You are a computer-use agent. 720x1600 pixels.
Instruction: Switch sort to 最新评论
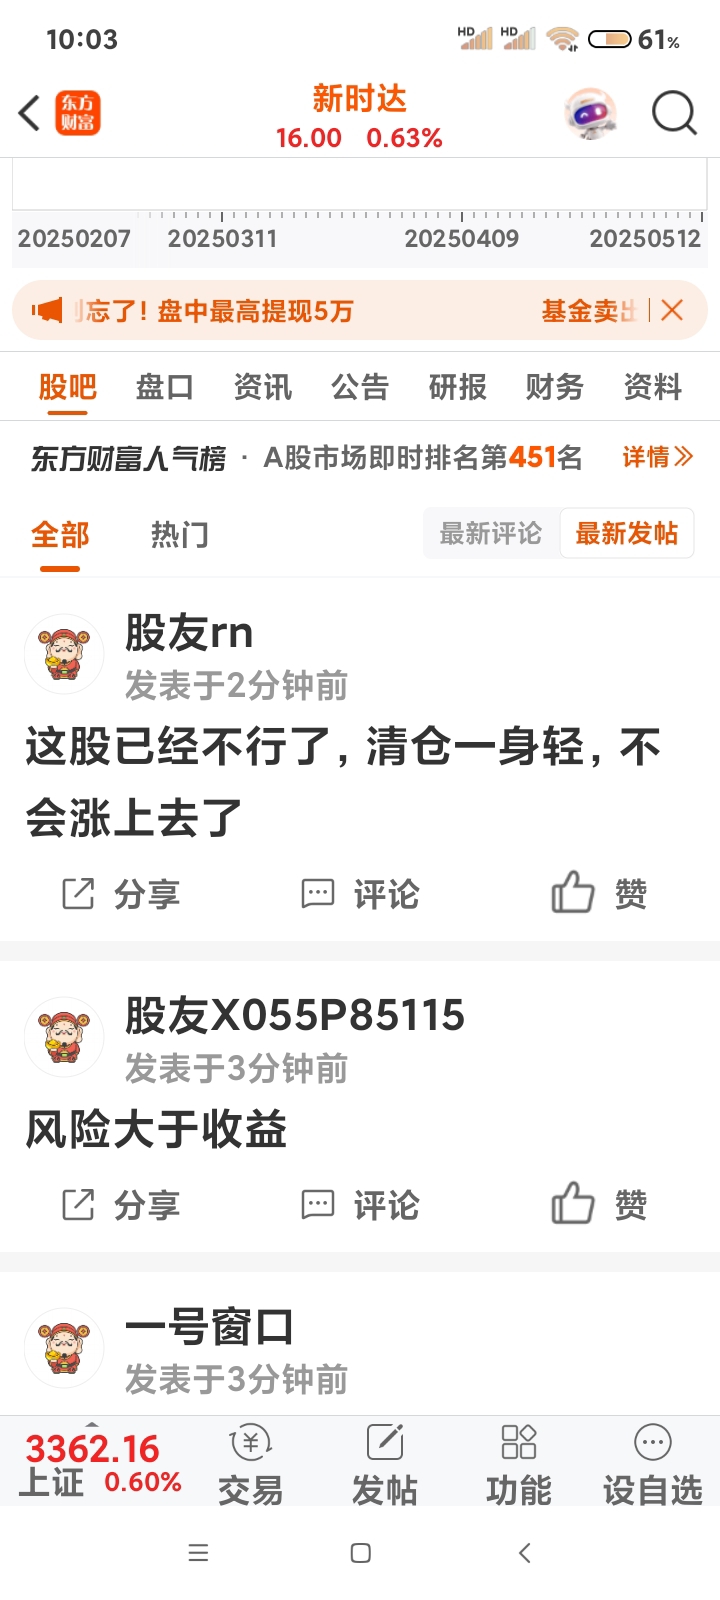pyautogui.click(x=491, y=533)
